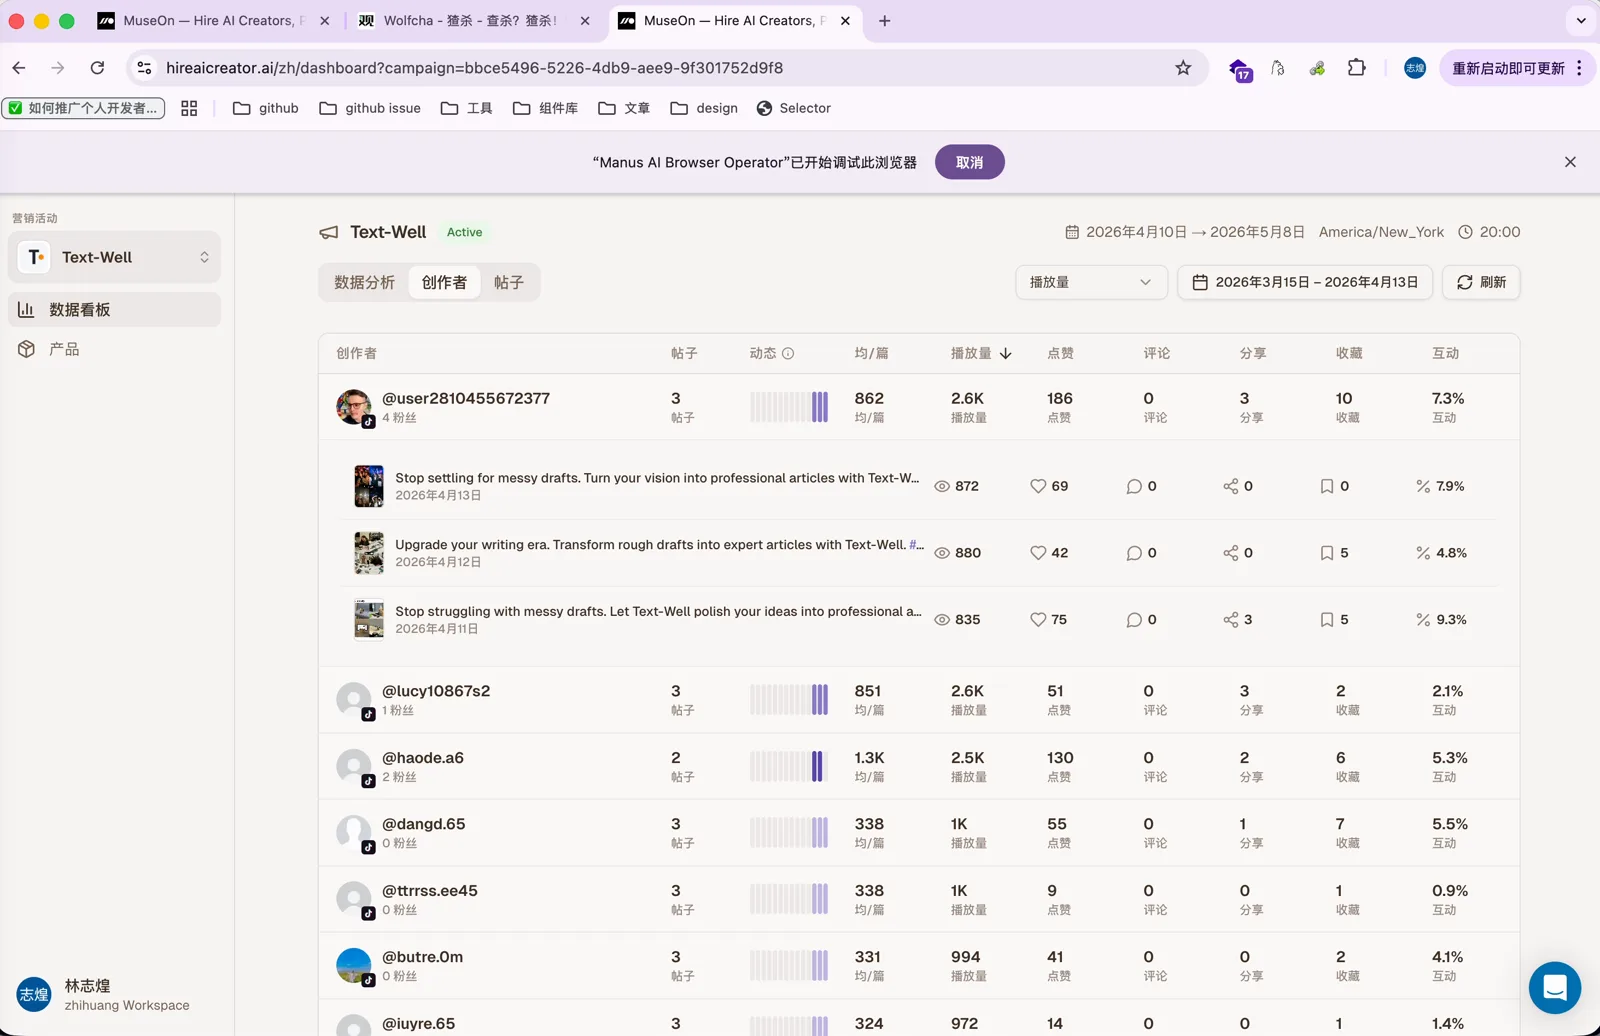Open the date range 2026年3月15日 picker
This screenshot has height=1036, width=1600.
1305,282
